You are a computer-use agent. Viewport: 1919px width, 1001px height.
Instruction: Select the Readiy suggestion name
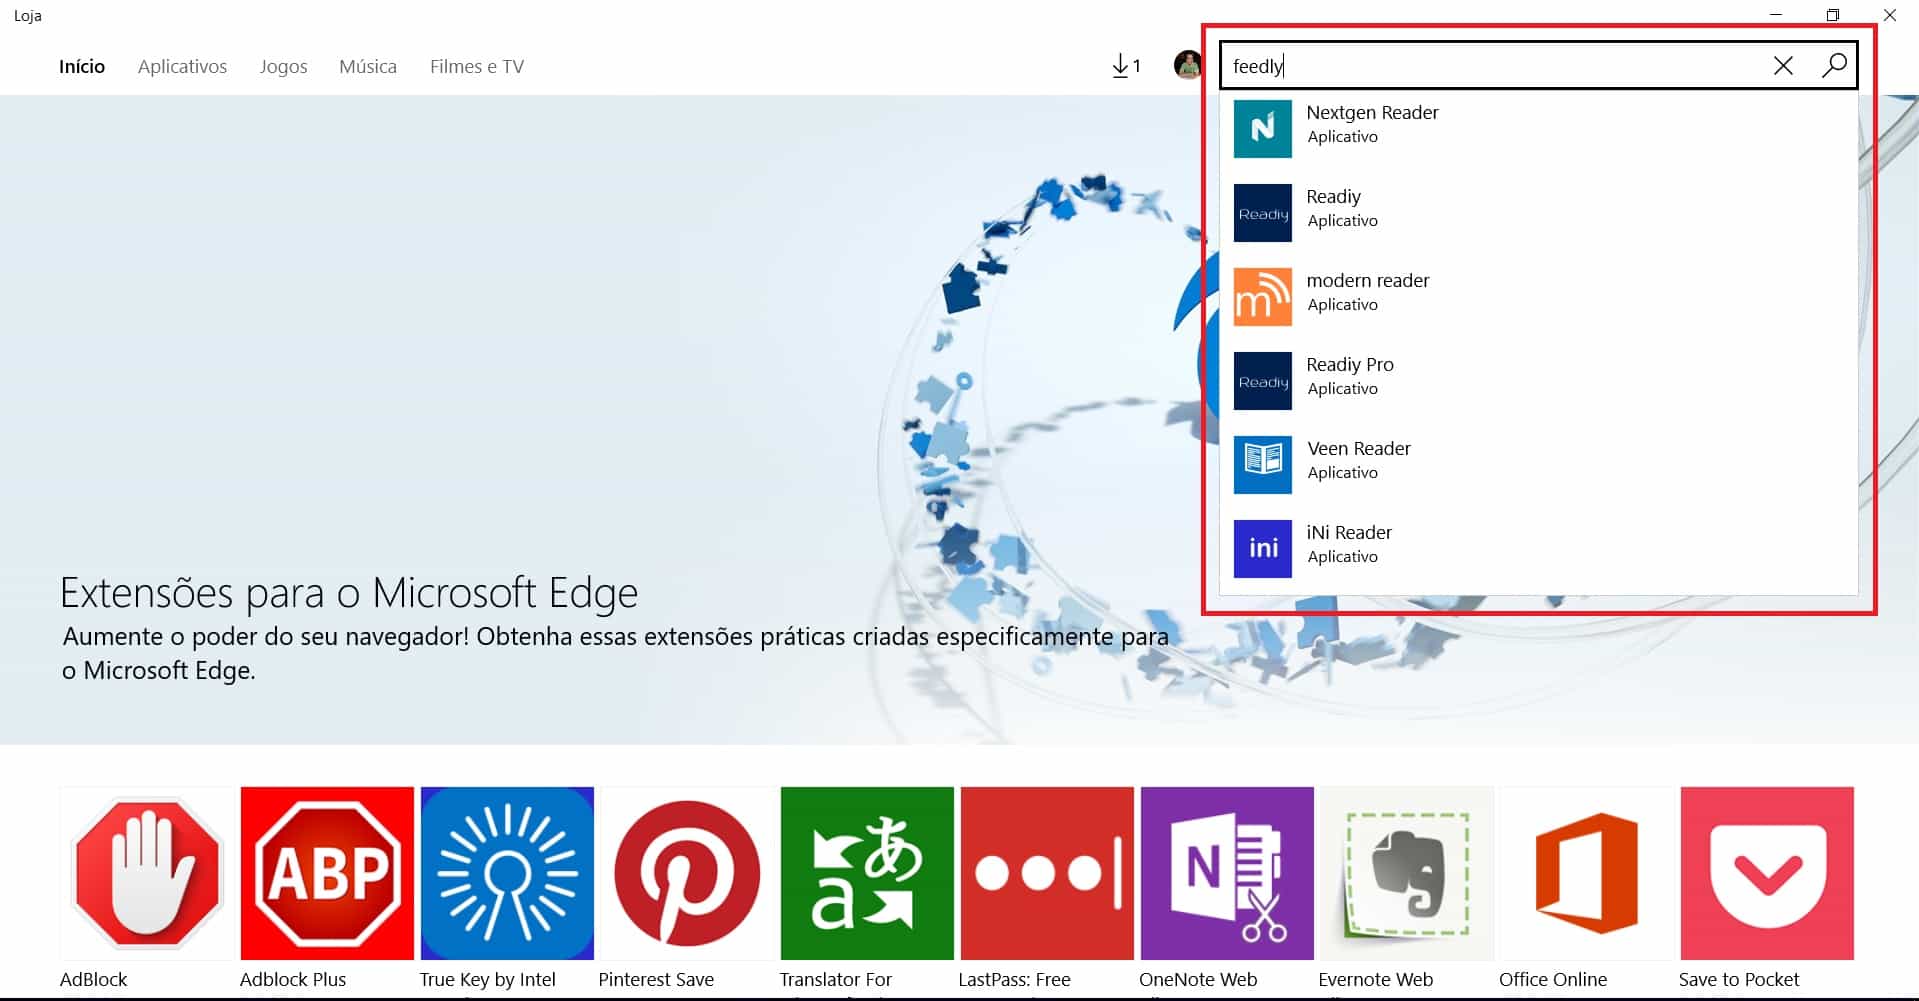1333,196
